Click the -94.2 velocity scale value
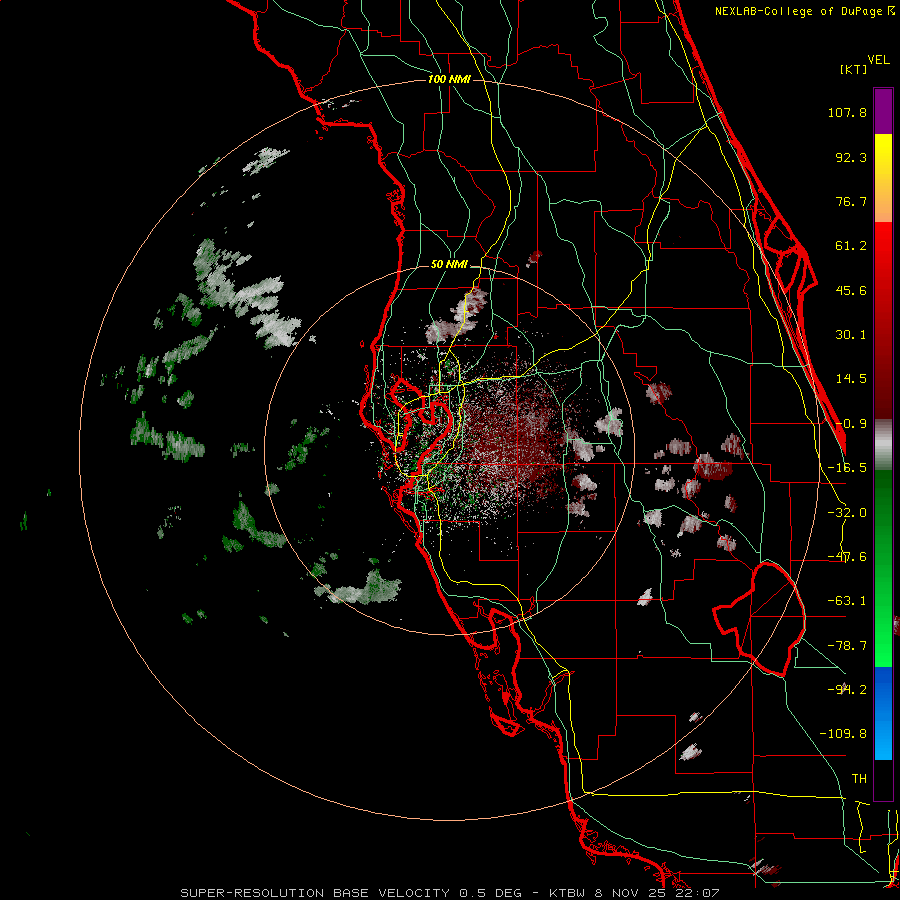The height and width of the screenshot is (900, 900). (x=847, y=689)
